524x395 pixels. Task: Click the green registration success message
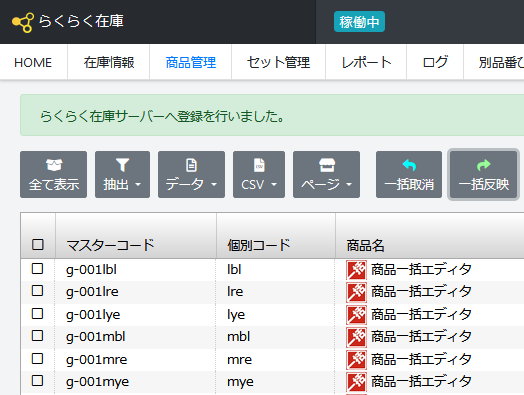point(272,115)
